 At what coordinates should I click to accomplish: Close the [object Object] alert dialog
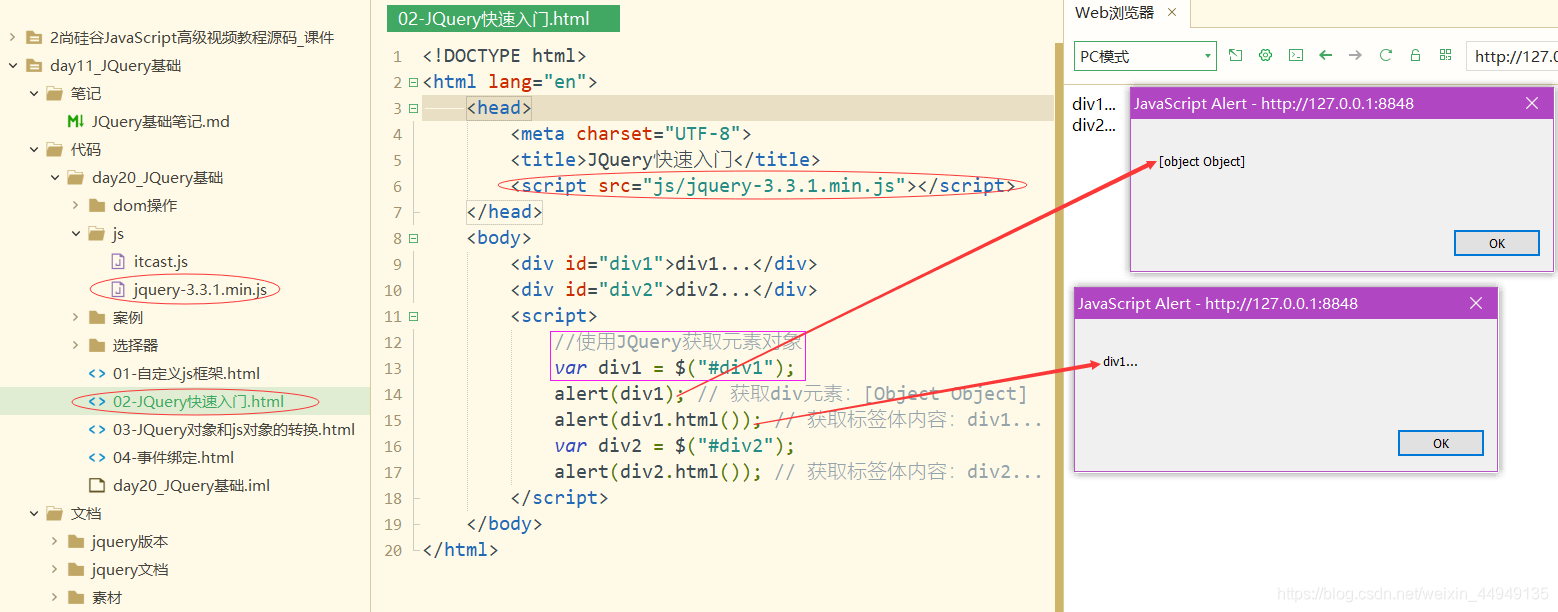tap(1531, 103)
